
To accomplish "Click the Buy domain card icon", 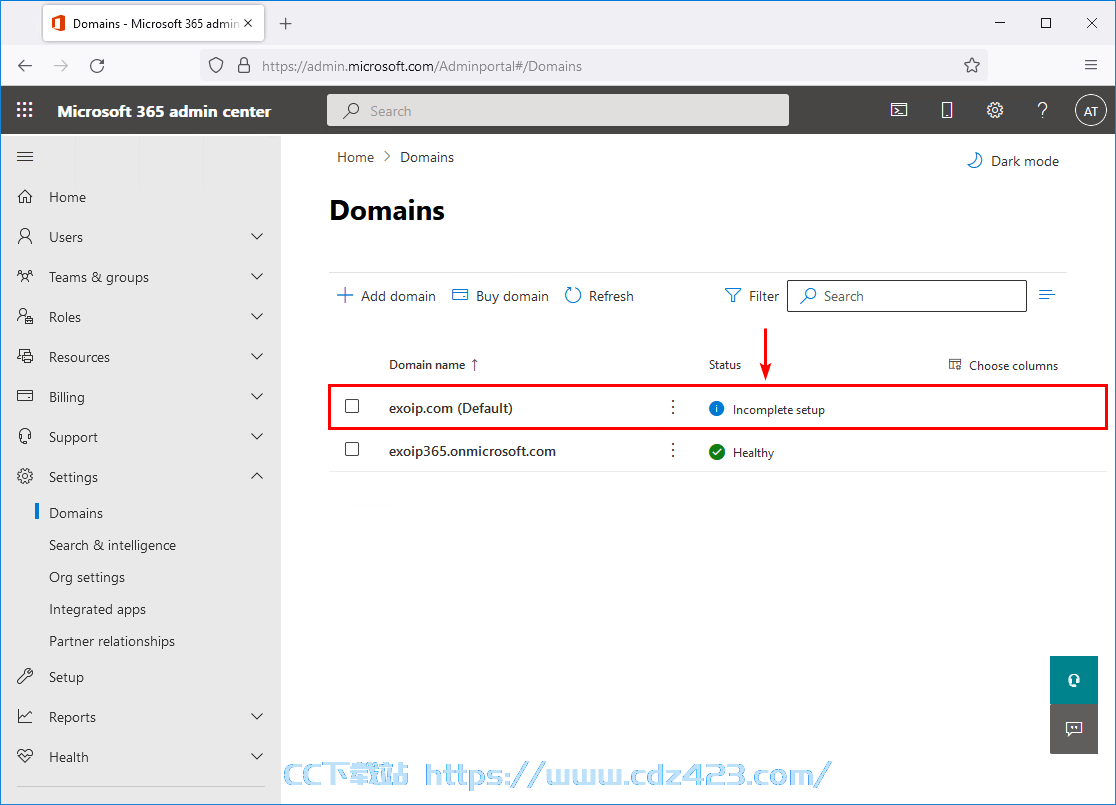I will pyautogui.click(x=460, y=295).
